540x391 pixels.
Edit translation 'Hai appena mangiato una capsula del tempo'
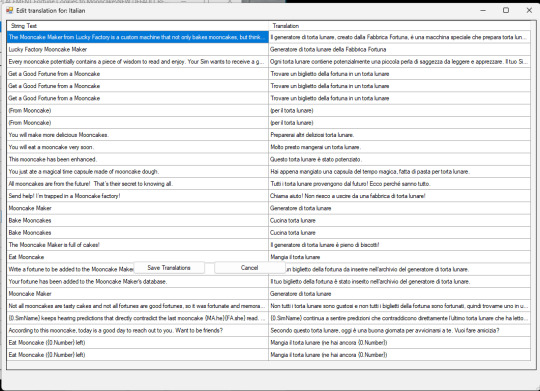[x=399, y=172]
